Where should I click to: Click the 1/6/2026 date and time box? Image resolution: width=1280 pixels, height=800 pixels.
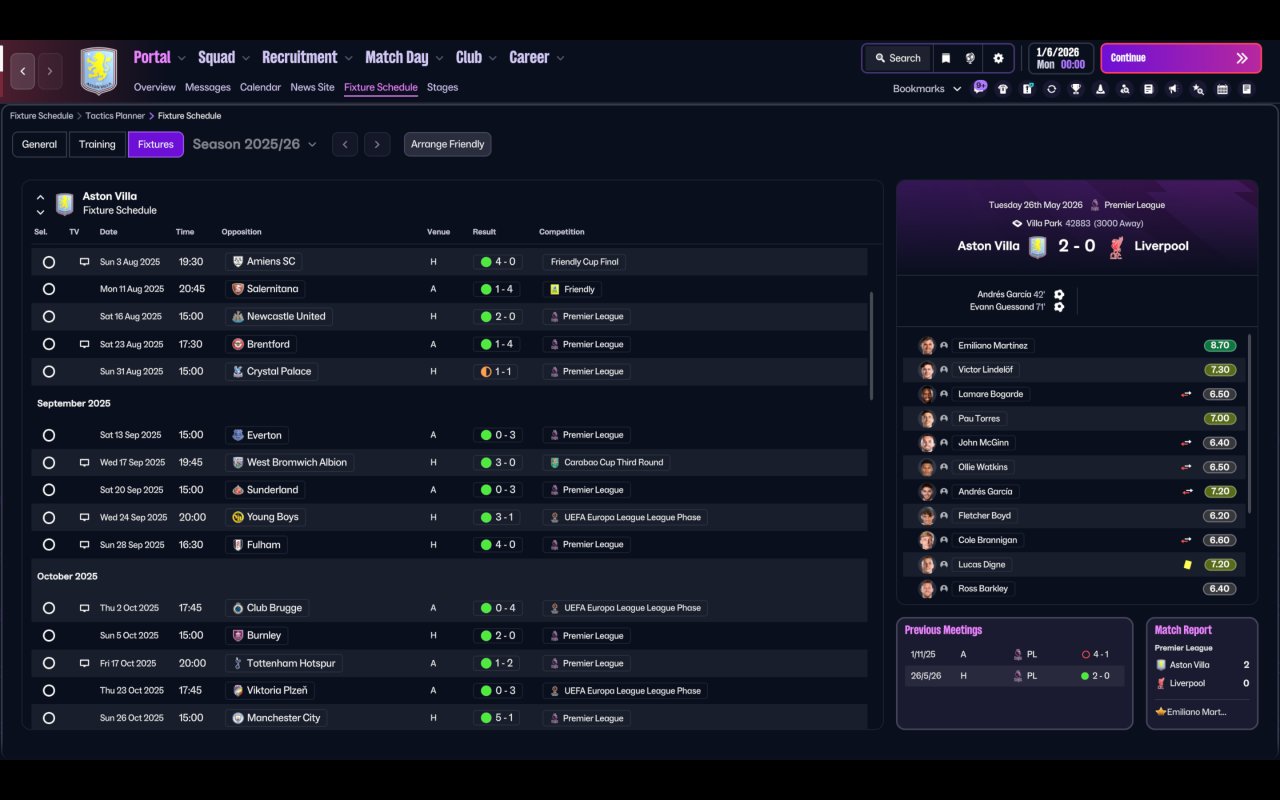coord(1061,58)
